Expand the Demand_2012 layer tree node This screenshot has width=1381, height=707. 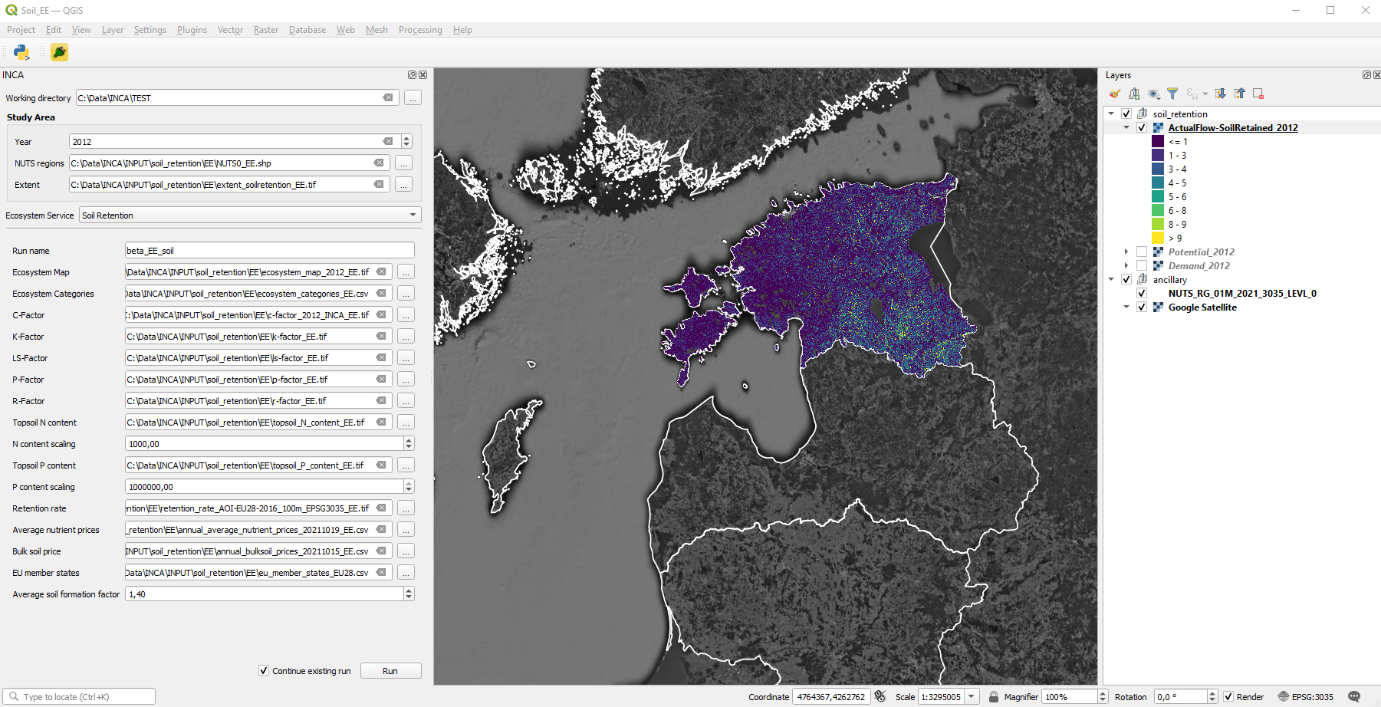[x=1127, y=266]
